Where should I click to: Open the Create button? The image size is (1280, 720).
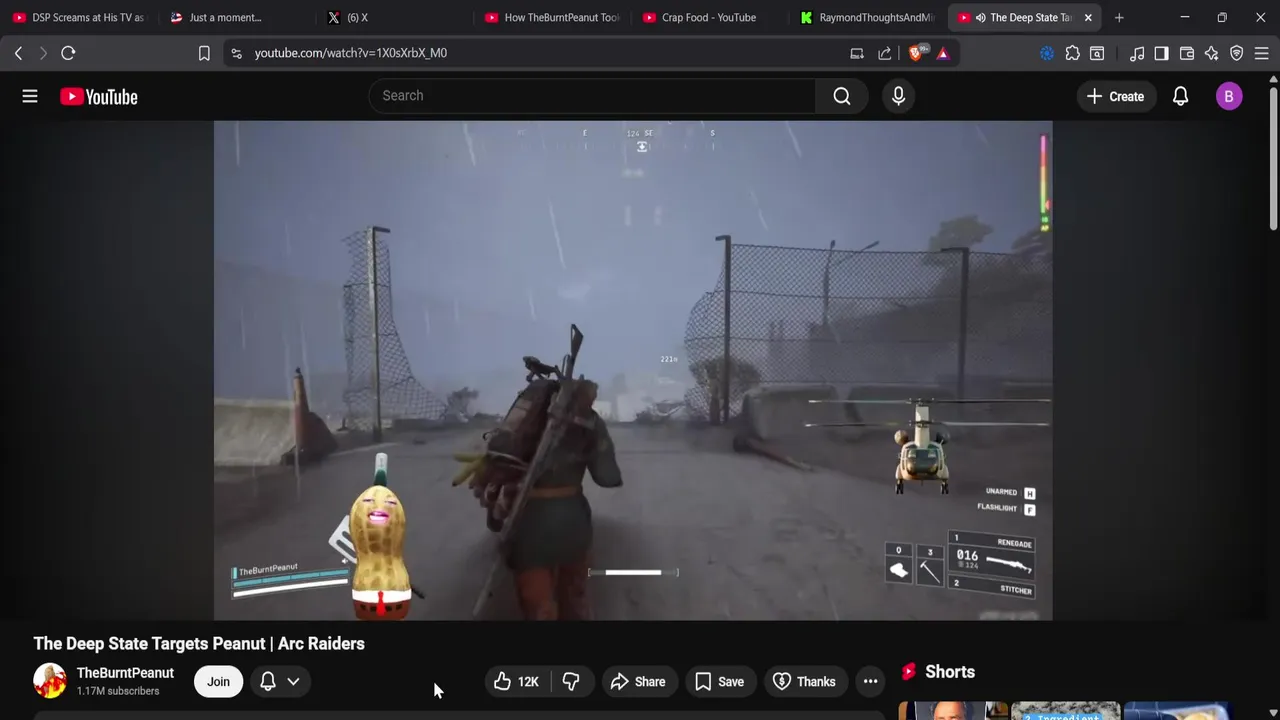1115,96
